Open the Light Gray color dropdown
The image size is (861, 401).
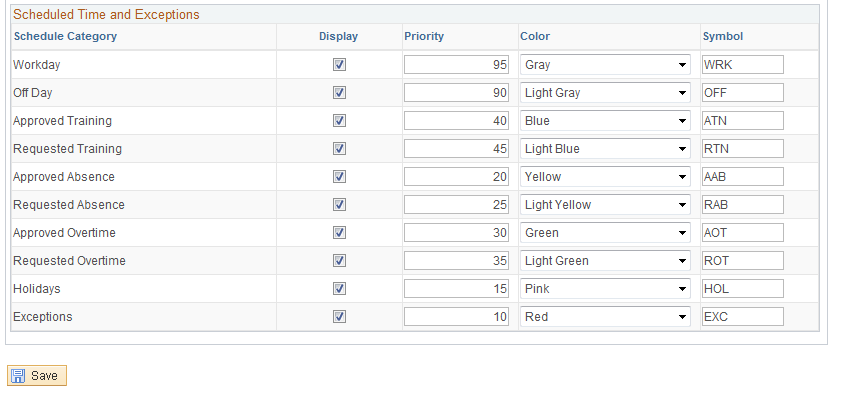(605, 93)
